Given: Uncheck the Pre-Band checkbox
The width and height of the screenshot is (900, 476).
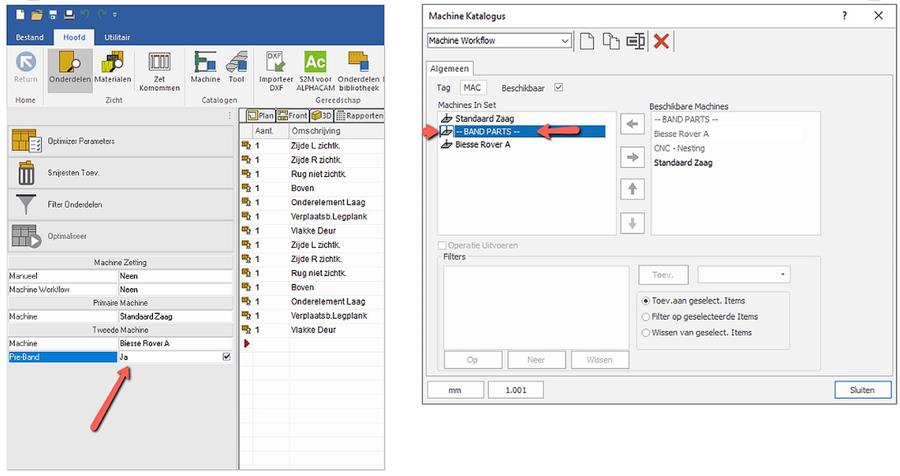Looking at the screenshot, I should tap(226, 356).
